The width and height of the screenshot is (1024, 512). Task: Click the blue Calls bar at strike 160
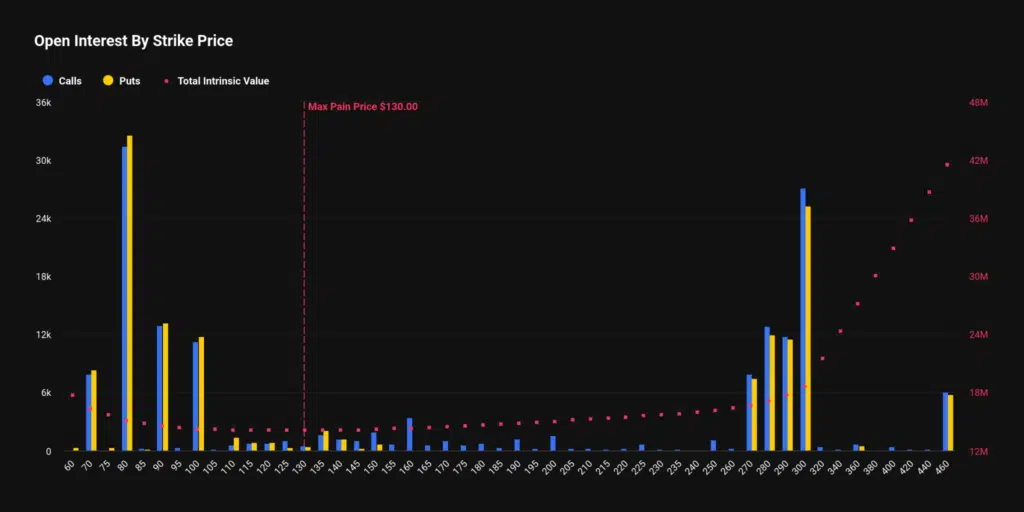[x=409, y=435]
